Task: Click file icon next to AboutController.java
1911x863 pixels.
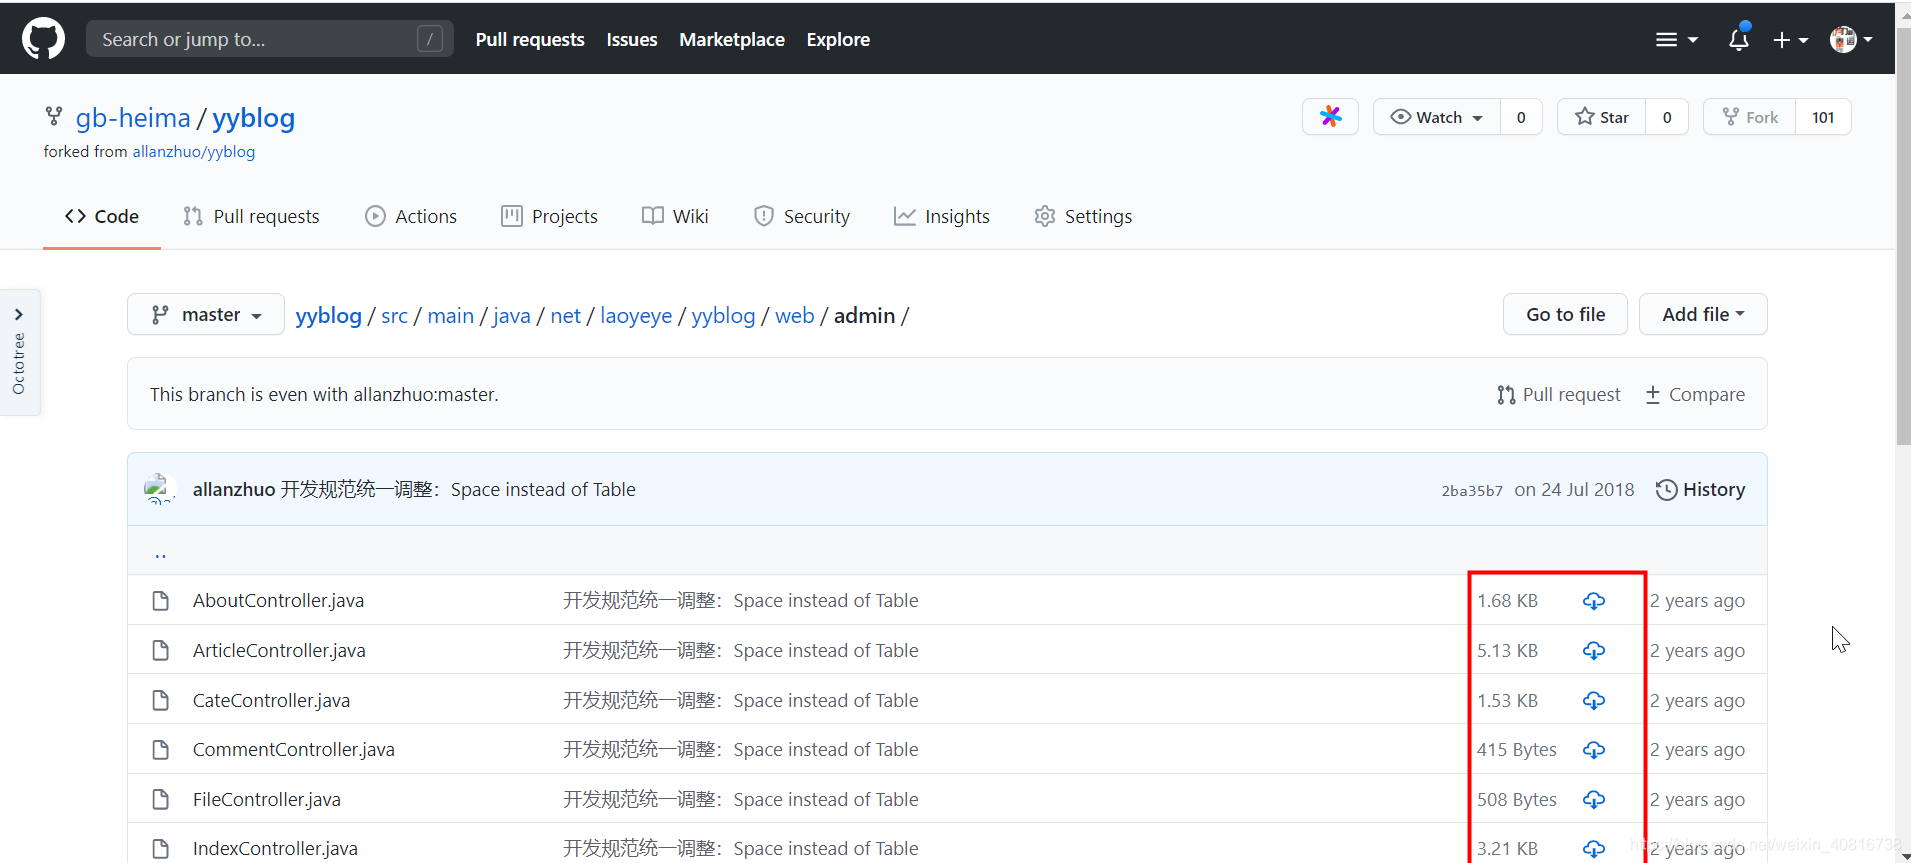Action: coord(160,601)
